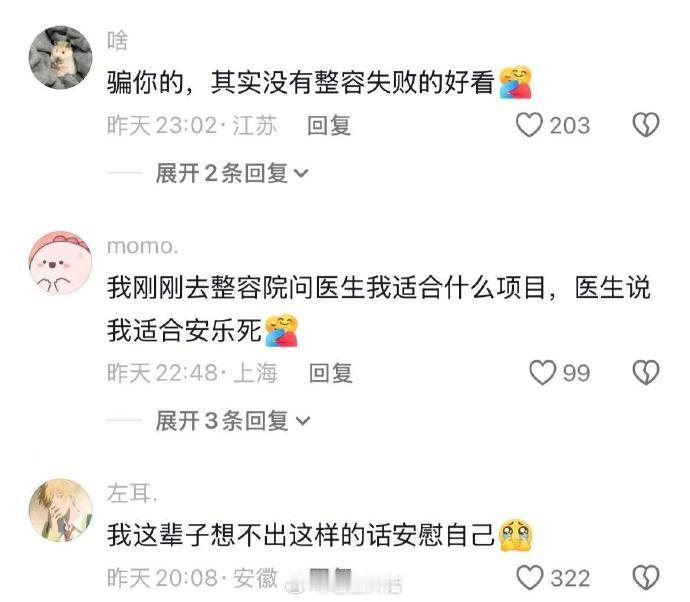Tap the hugging emoji after 整容失败的好看
Viewport: 690px width, 602px height.
pyautogui.click(x=515, y=82)
